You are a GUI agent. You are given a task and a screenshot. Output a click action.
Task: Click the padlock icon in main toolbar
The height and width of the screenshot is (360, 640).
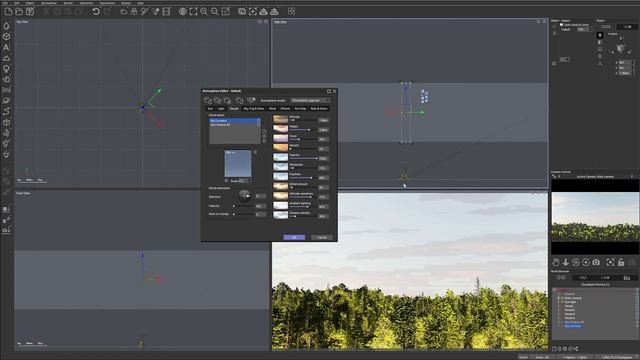(x=134, y=11)
